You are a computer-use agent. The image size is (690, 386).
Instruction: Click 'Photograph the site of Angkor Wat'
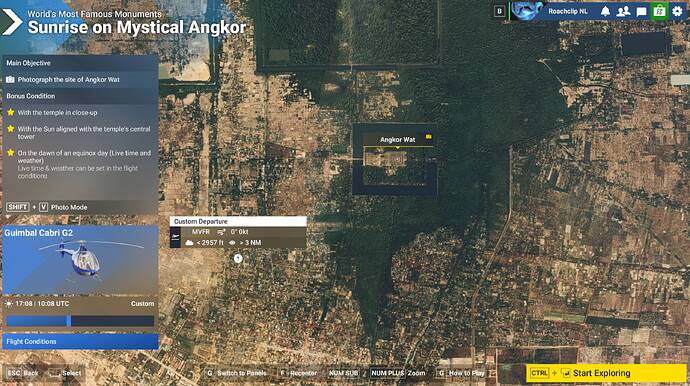[x=69, y=80]
